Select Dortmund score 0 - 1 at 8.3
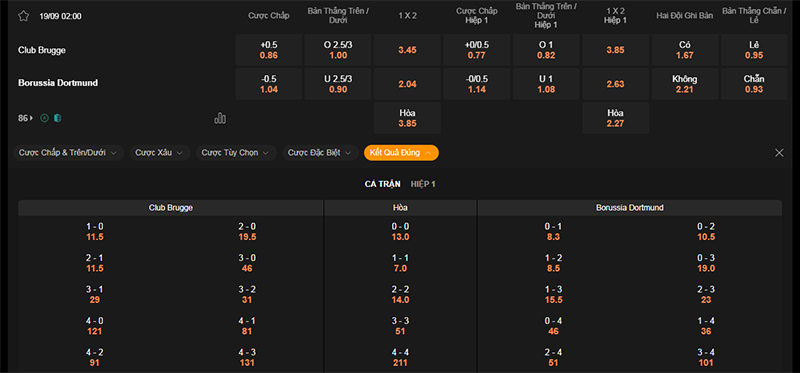The width and height of the screenshot is (800, 373). 553,232
